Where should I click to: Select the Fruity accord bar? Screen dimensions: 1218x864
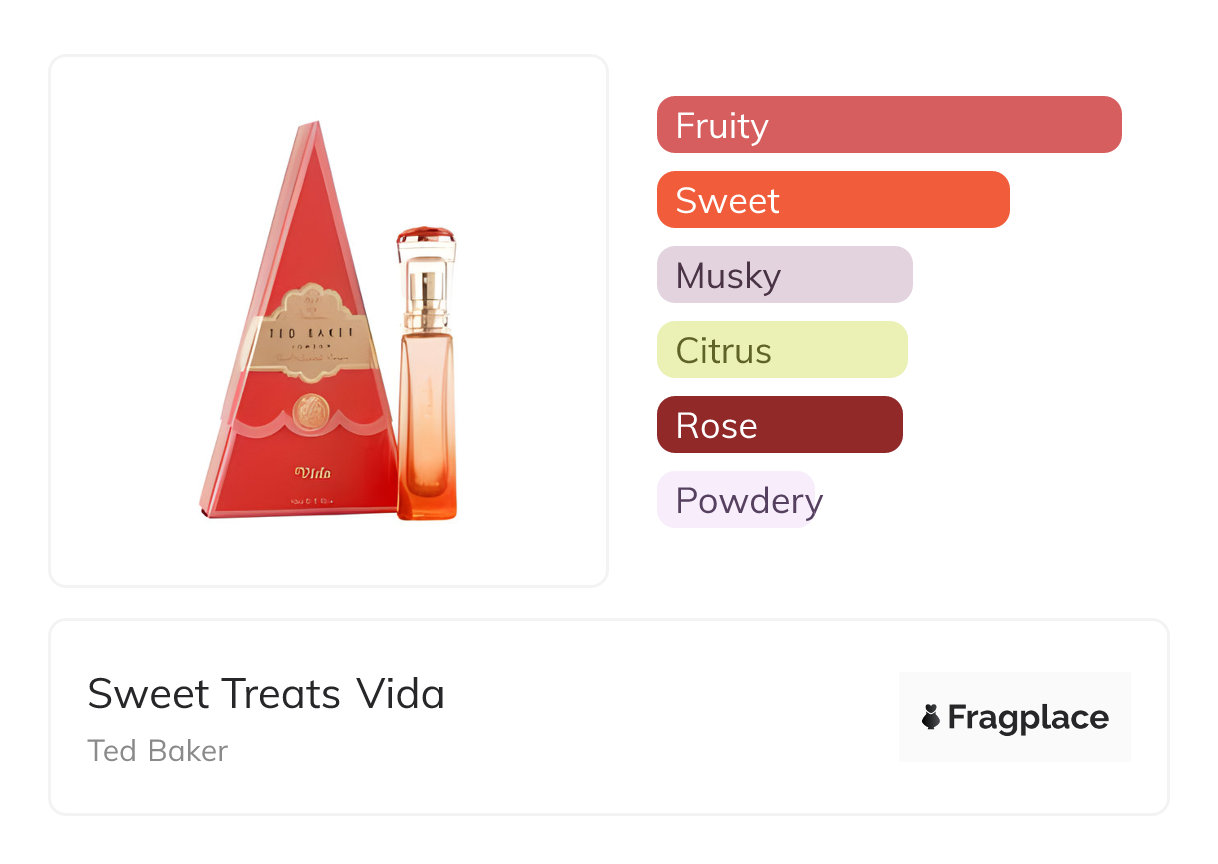(888, 125)
